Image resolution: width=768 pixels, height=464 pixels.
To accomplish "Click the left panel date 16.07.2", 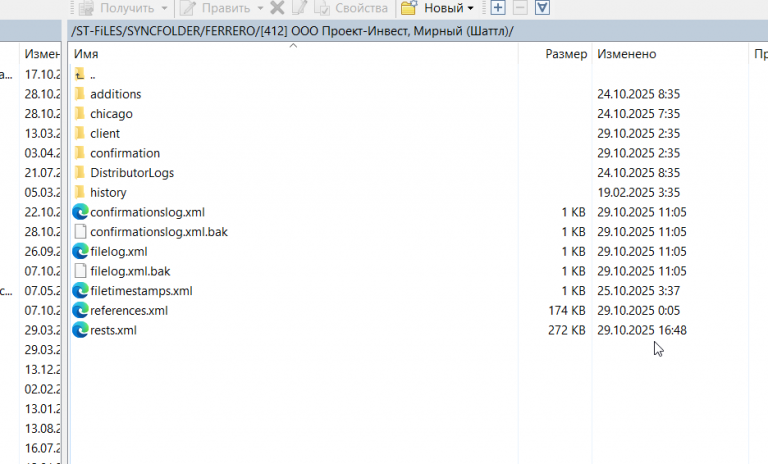I will pos(43,448).
